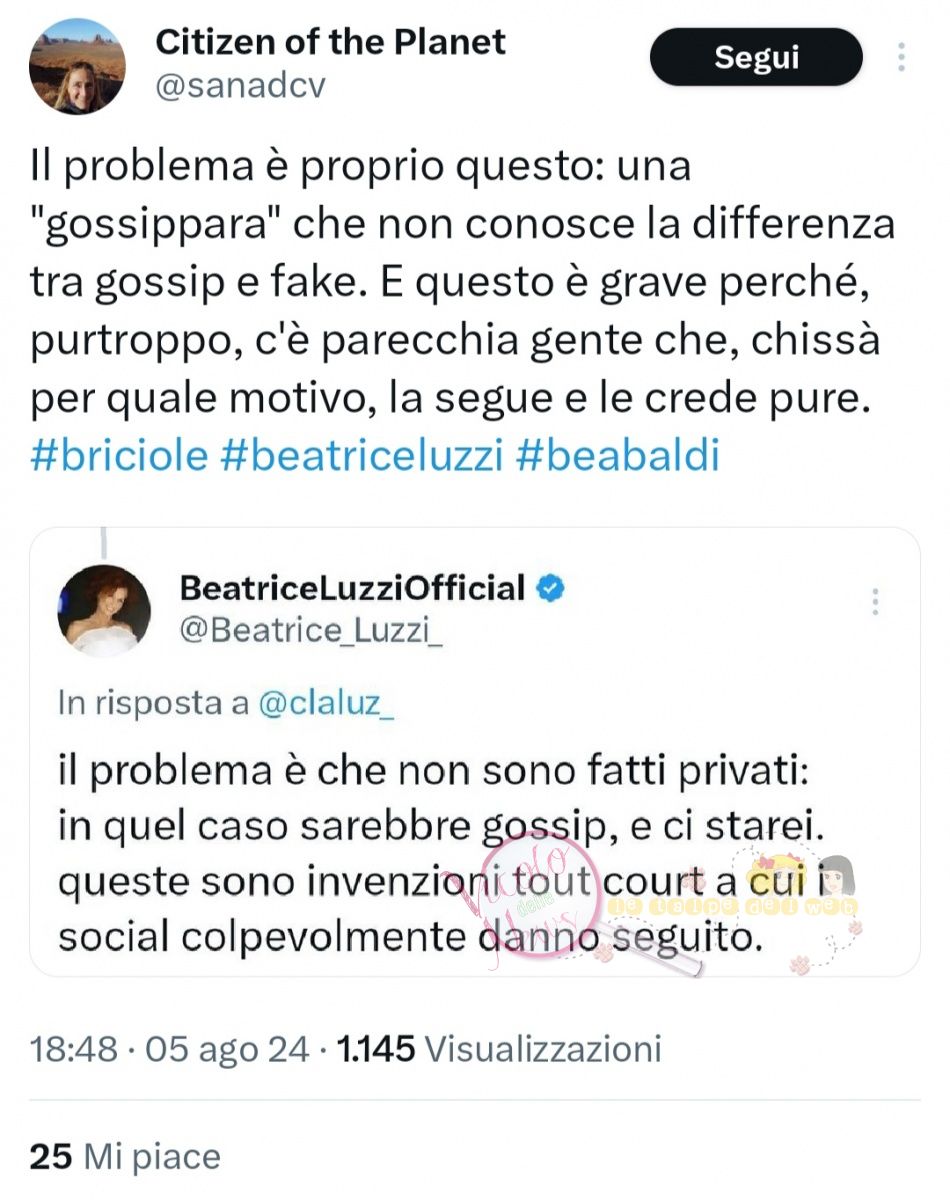
Task: Open the three-dot menu beside Segui
Action: click(x=901, y=57)
